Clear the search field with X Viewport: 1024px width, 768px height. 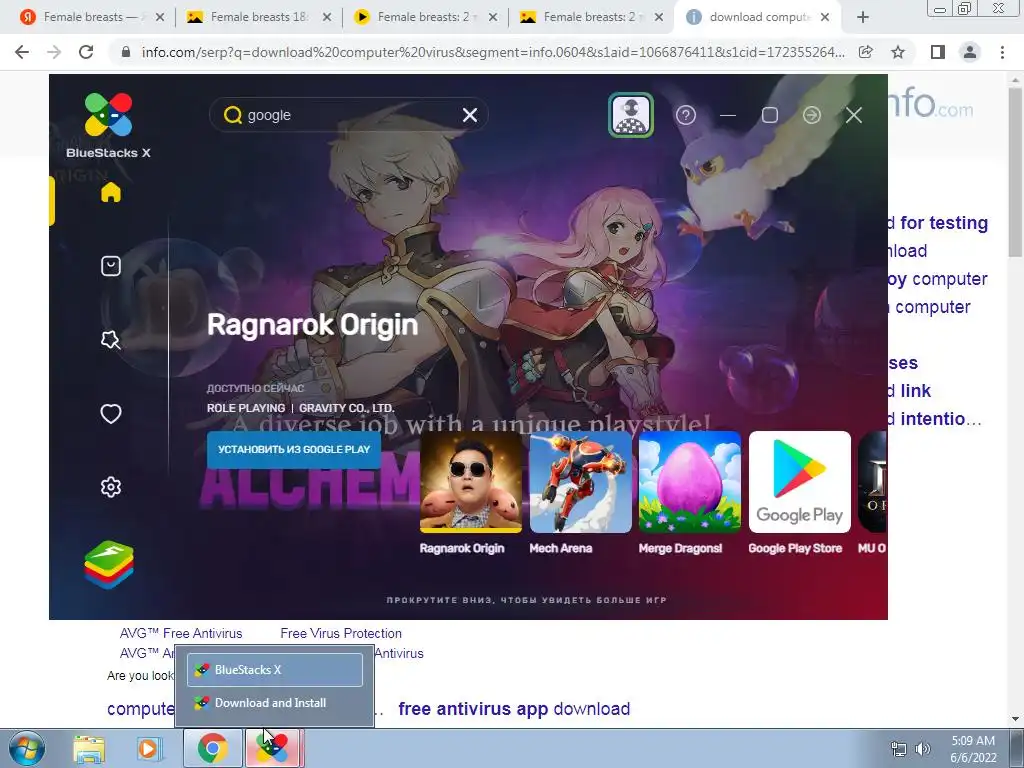coord(470,115)
